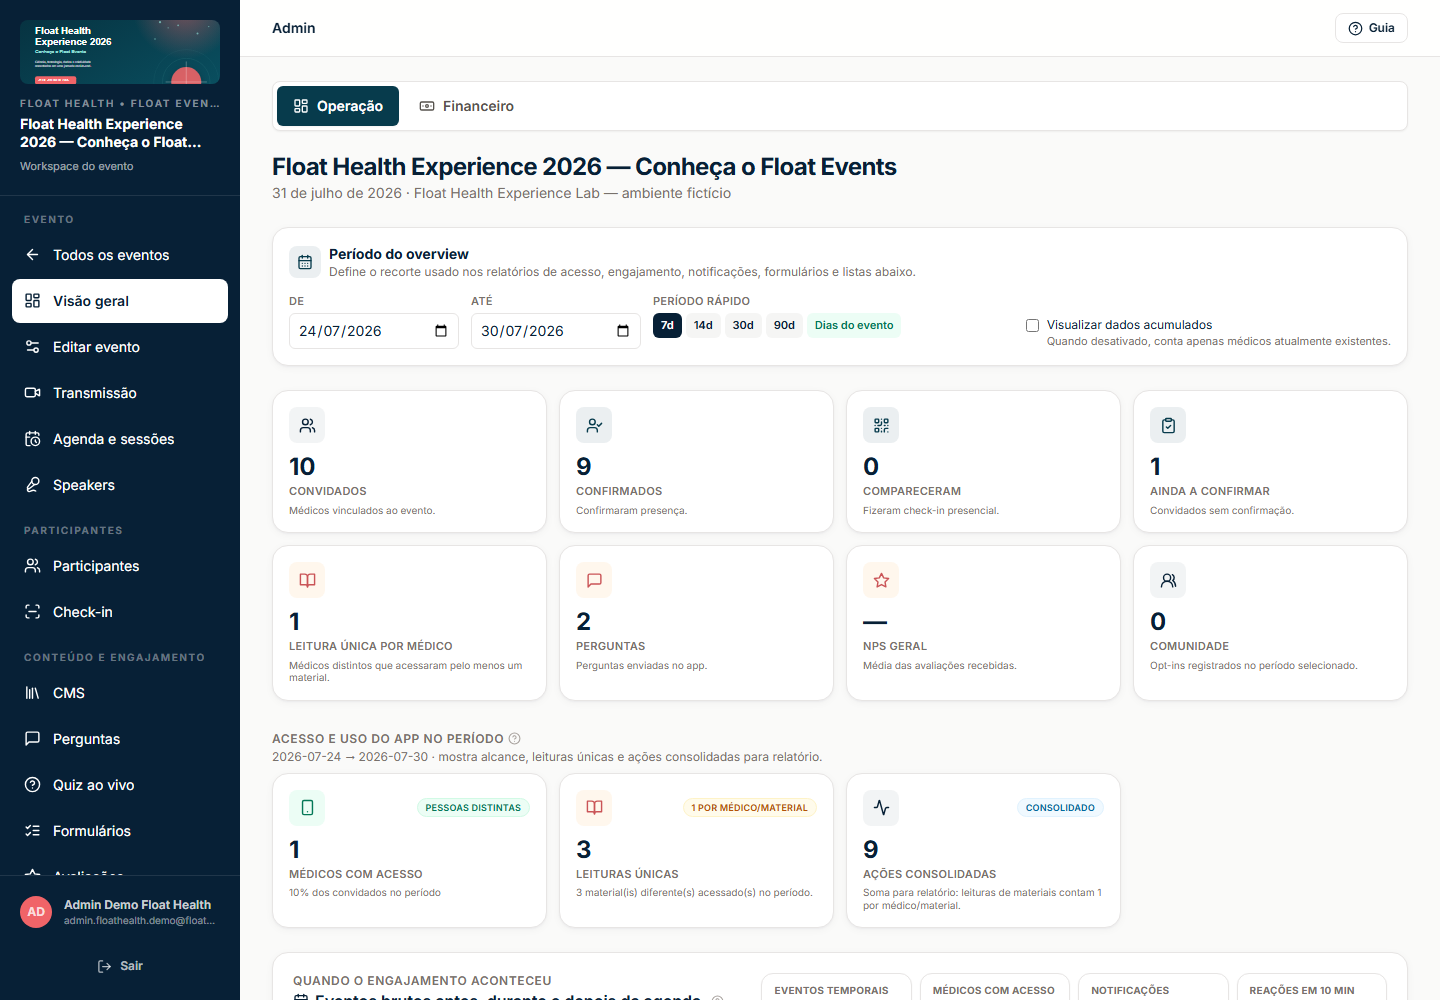Viewport: 1440px width, 1000px height.
Task: Switch to the Financeiro tab
Action: 466,106
